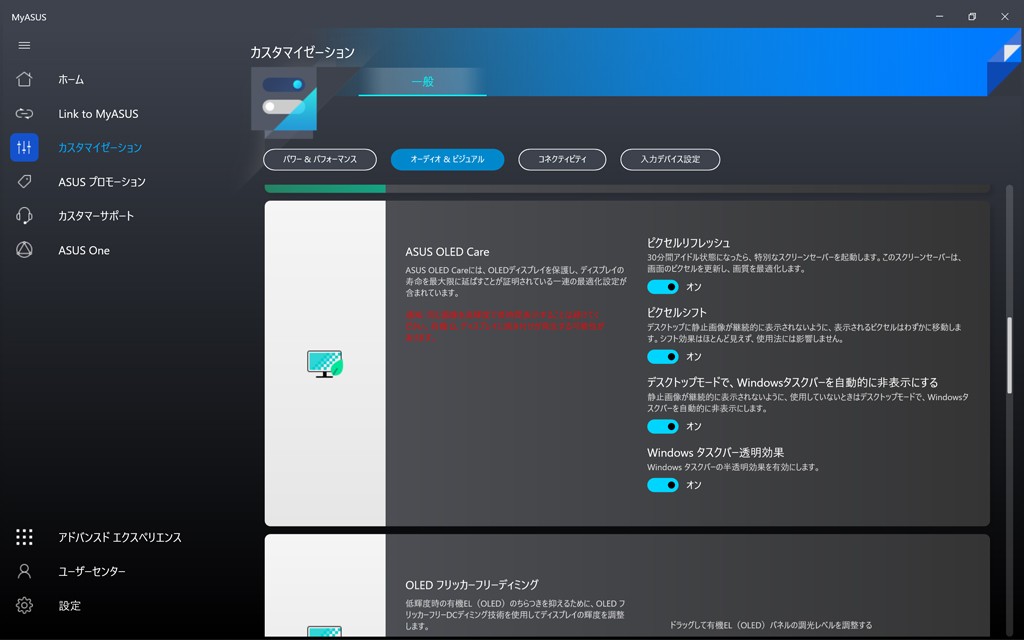Toggle Windows タスクバー透明効果 switch
This screenshot has width=1024, height=640.
(x=663, y=485)
